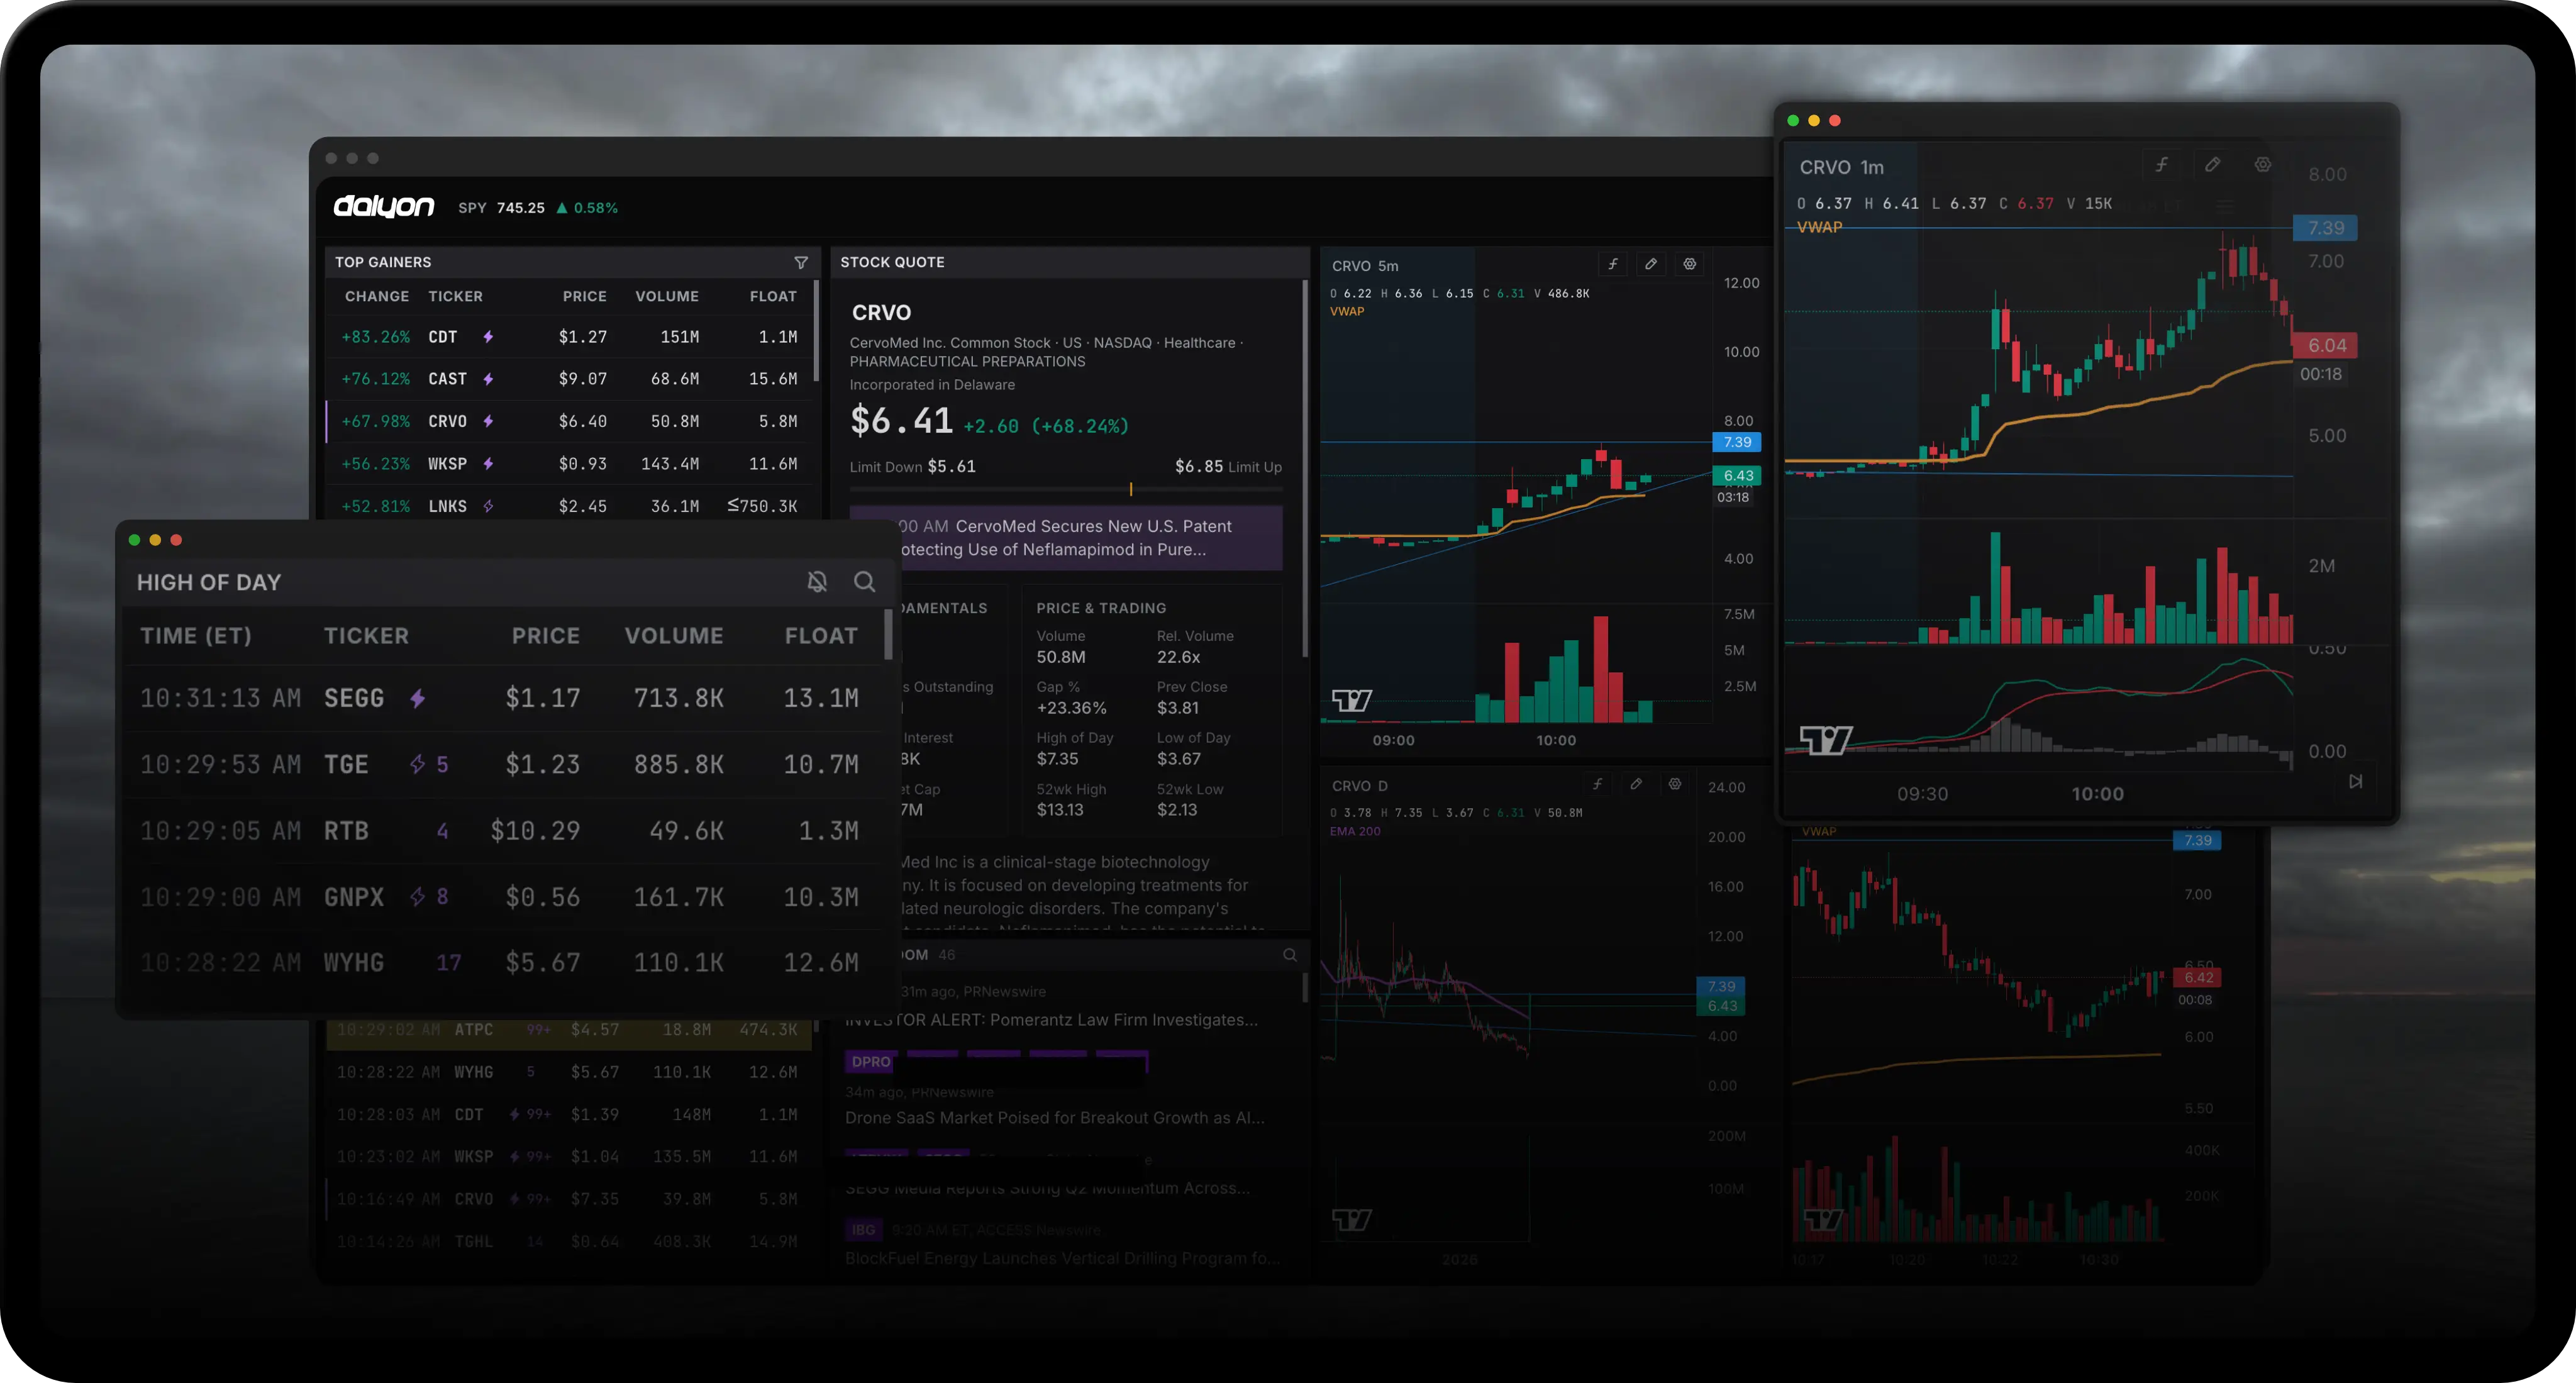Click 6.43 green price tag on 5m chart
This screenshot has width=2576, height=1383.
1737,476
